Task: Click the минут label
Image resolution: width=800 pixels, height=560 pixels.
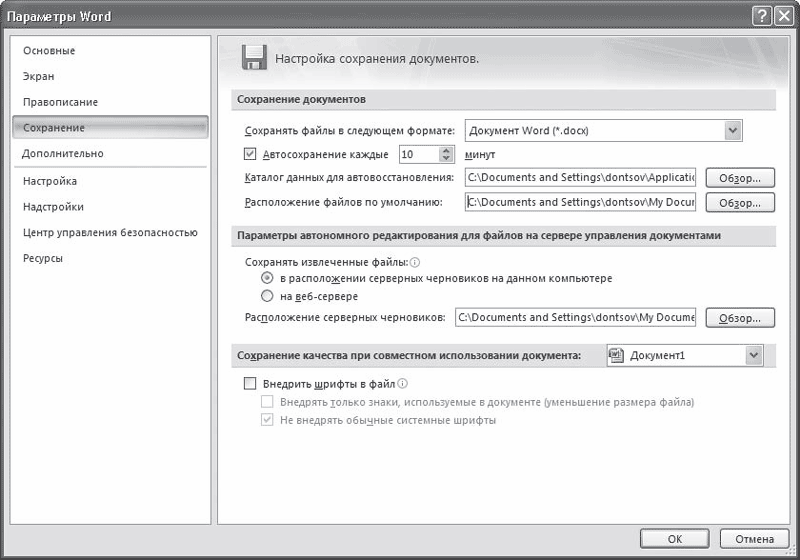Action: coord(480,155)
